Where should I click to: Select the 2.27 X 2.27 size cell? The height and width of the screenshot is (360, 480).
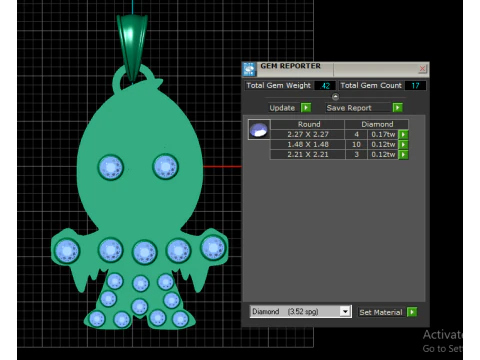coord(308,135)
